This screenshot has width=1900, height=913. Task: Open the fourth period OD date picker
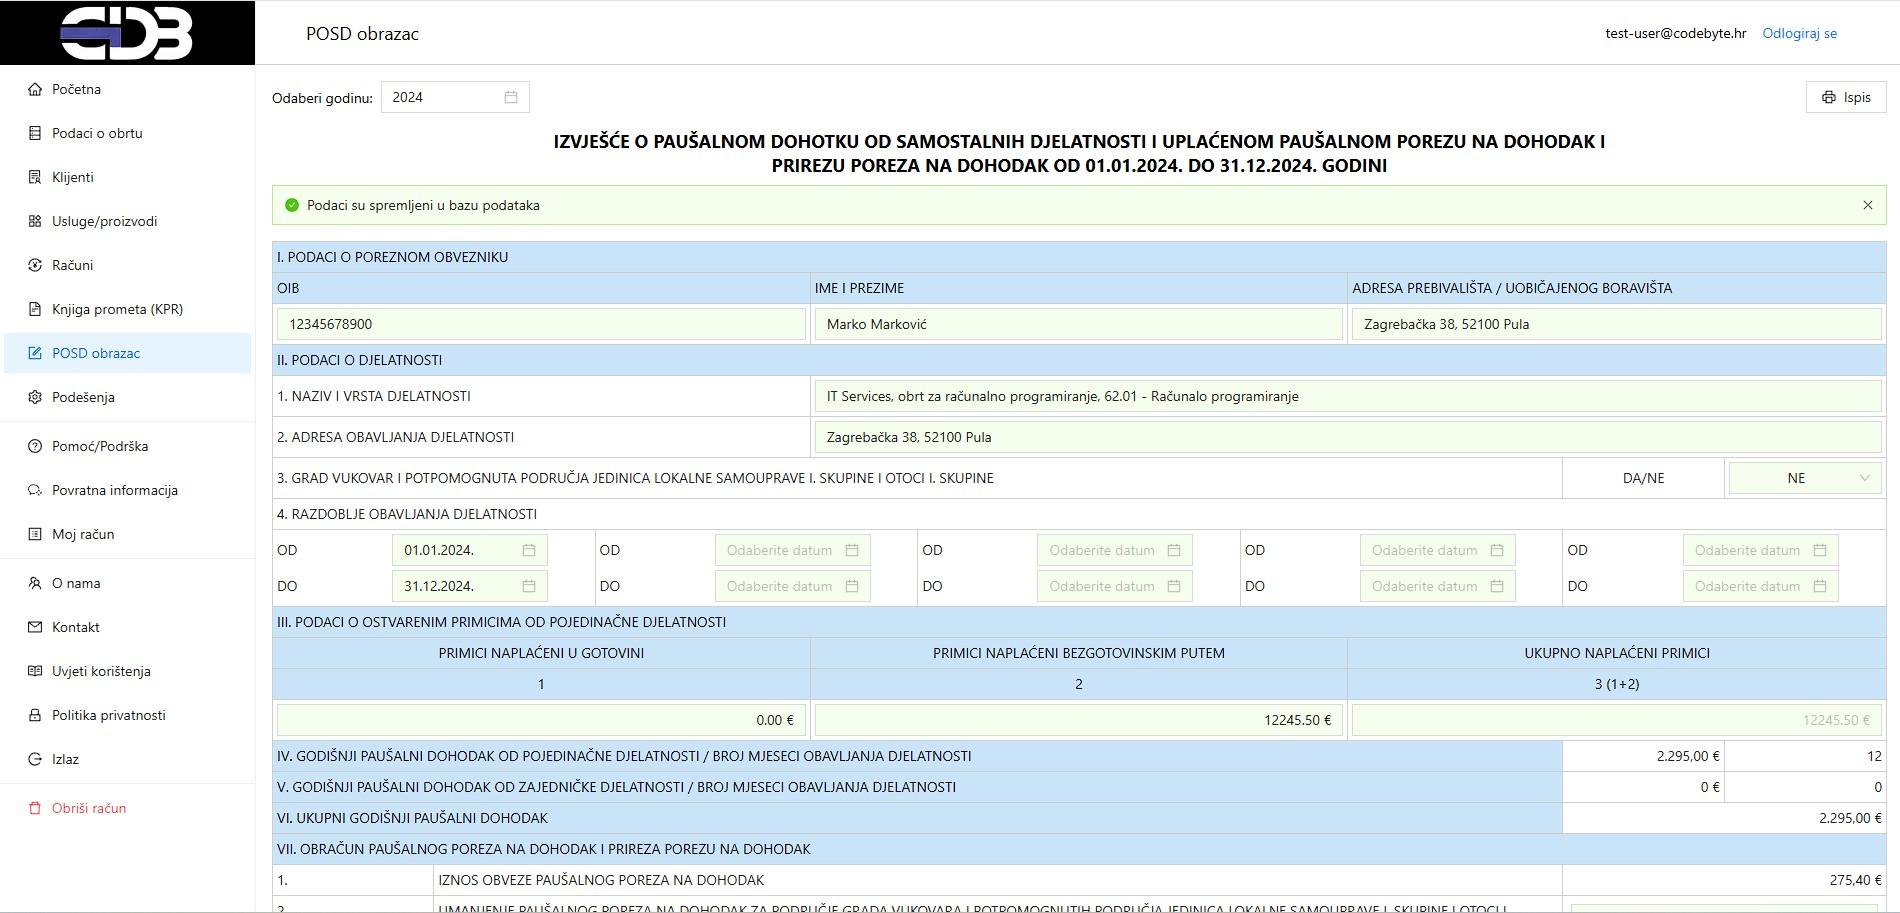click(1438, 550)
